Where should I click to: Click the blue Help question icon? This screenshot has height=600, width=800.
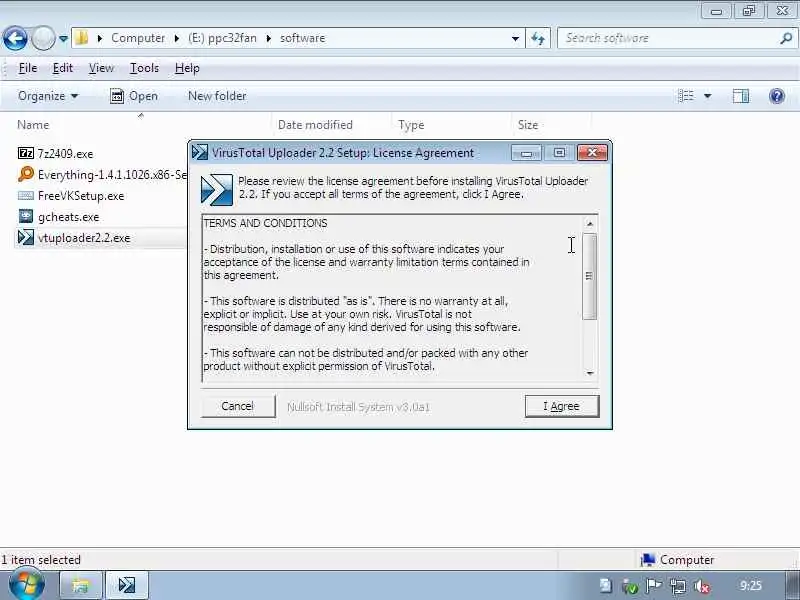777,96
